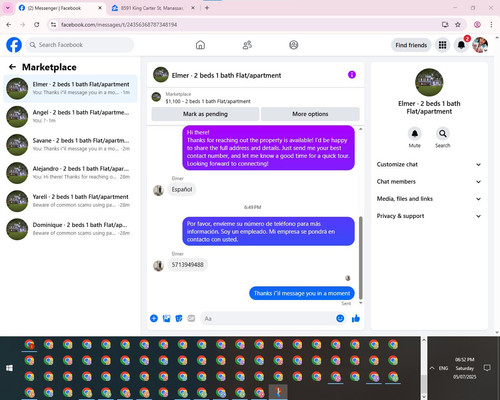The width and height of the screenshot is (500, 400).
Task: Click the browser address bar URL
Action: [x=119, y=25]
